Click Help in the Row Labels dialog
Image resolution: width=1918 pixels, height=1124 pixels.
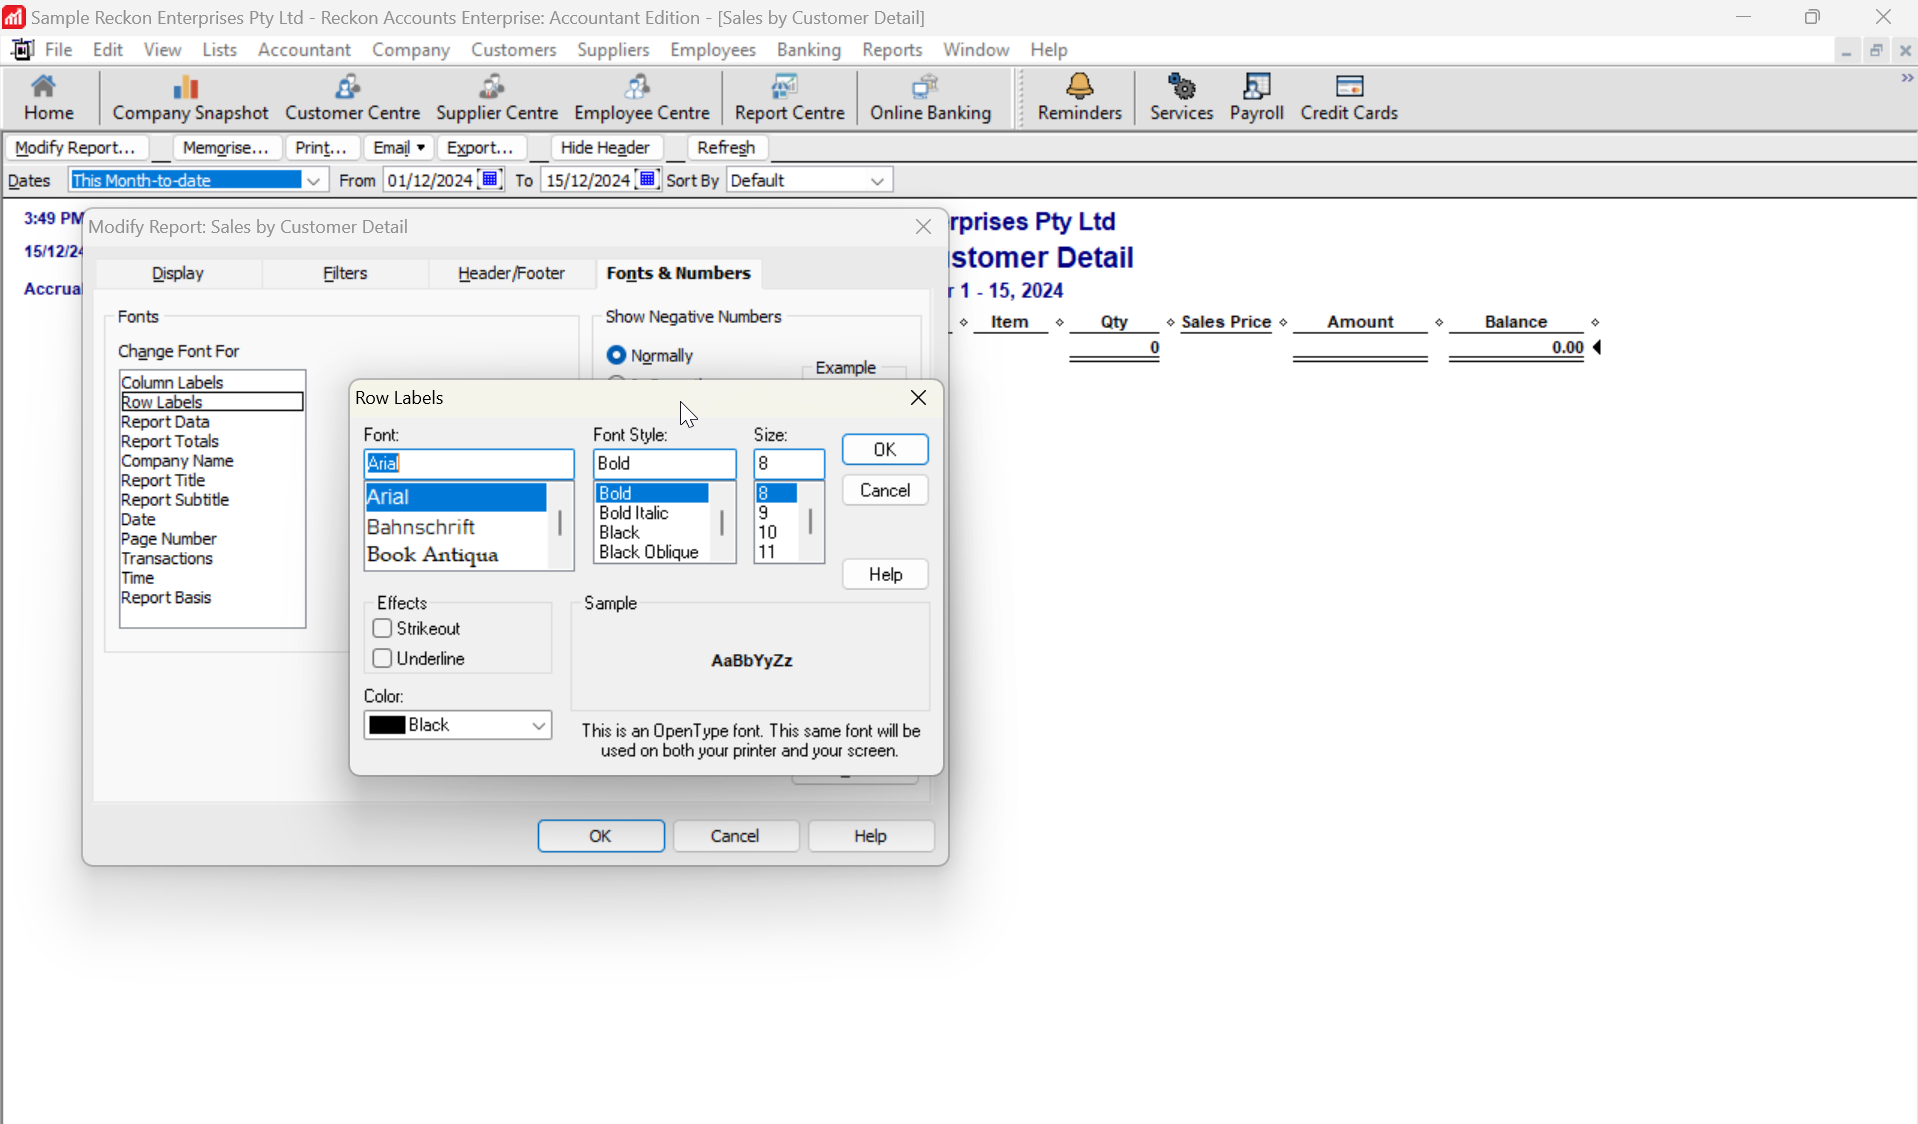[x=885, y=574]
